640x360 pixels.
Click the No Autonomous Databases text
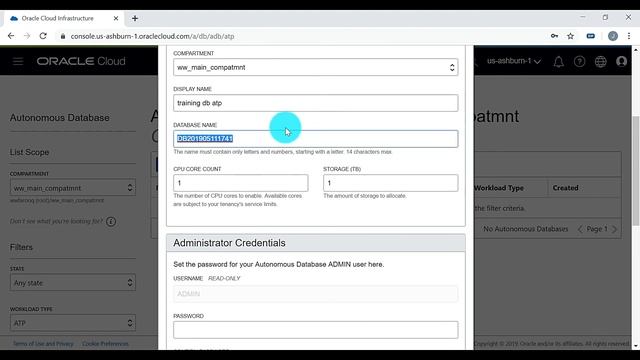click(x=526, y=229)
